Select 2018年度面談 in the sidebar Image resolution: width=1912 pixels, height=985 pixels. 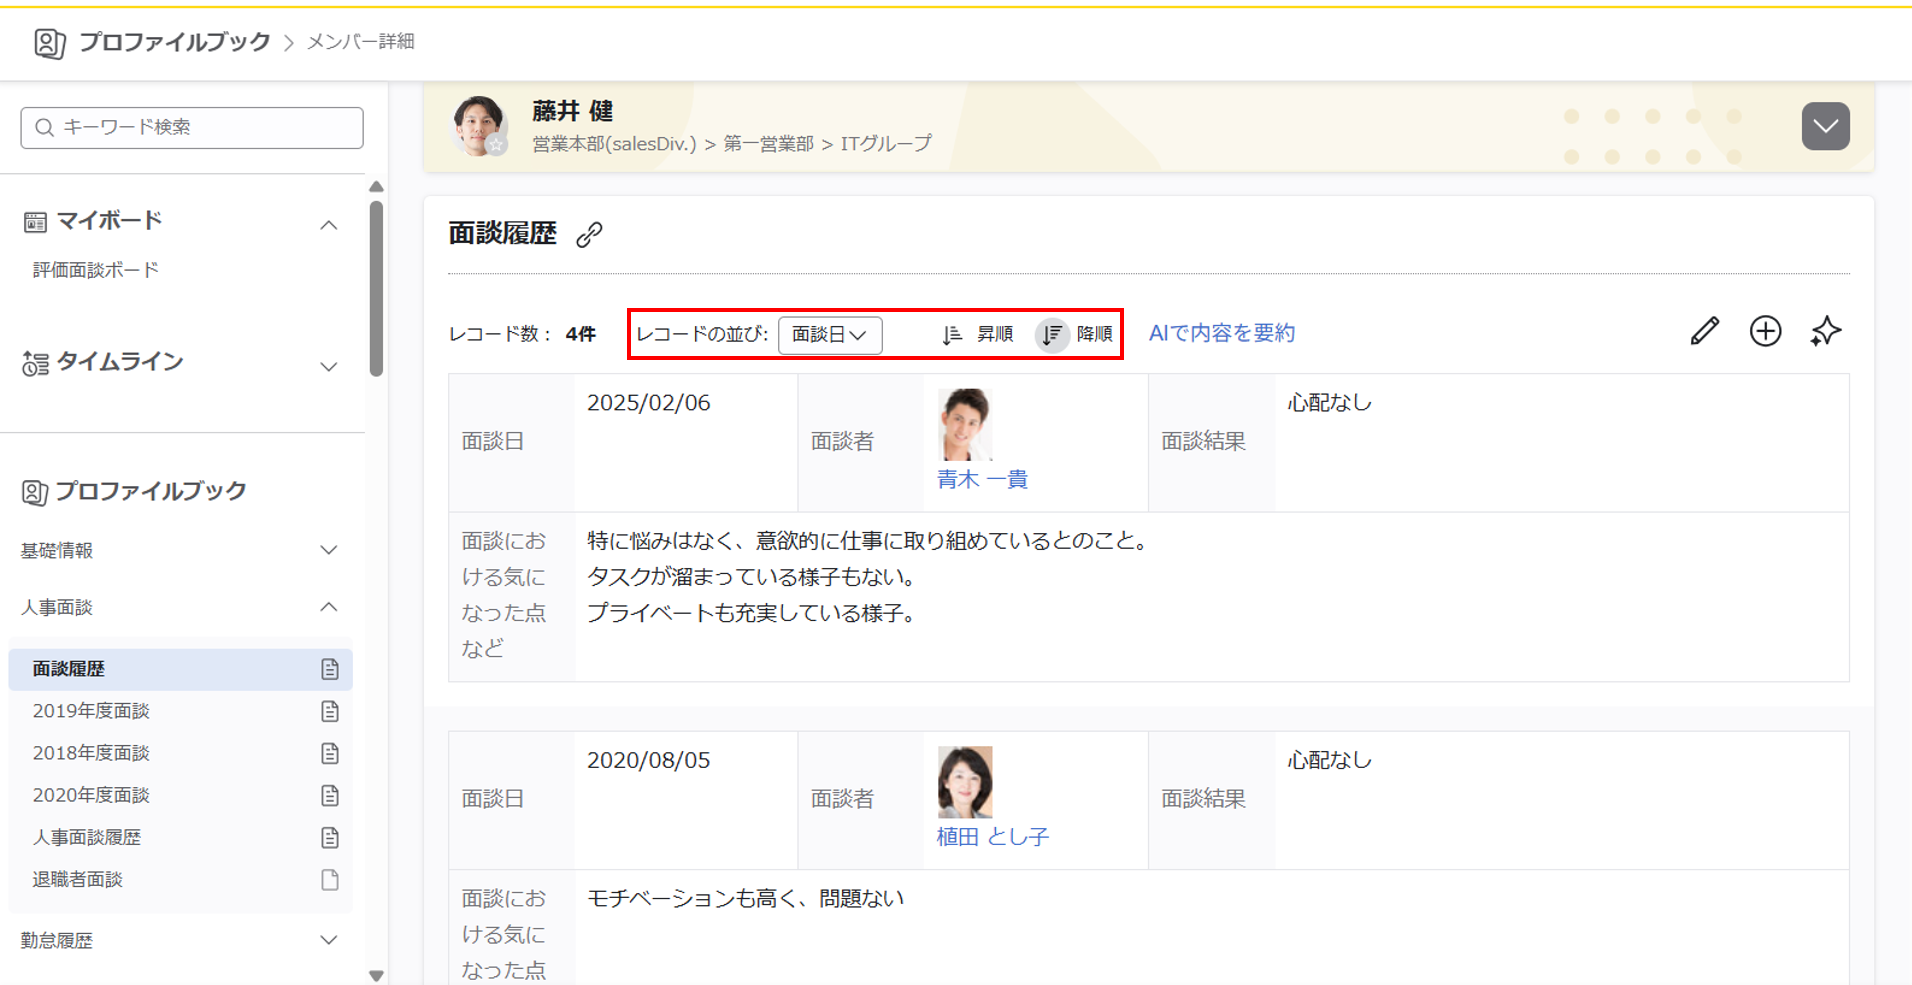point(91,753)
